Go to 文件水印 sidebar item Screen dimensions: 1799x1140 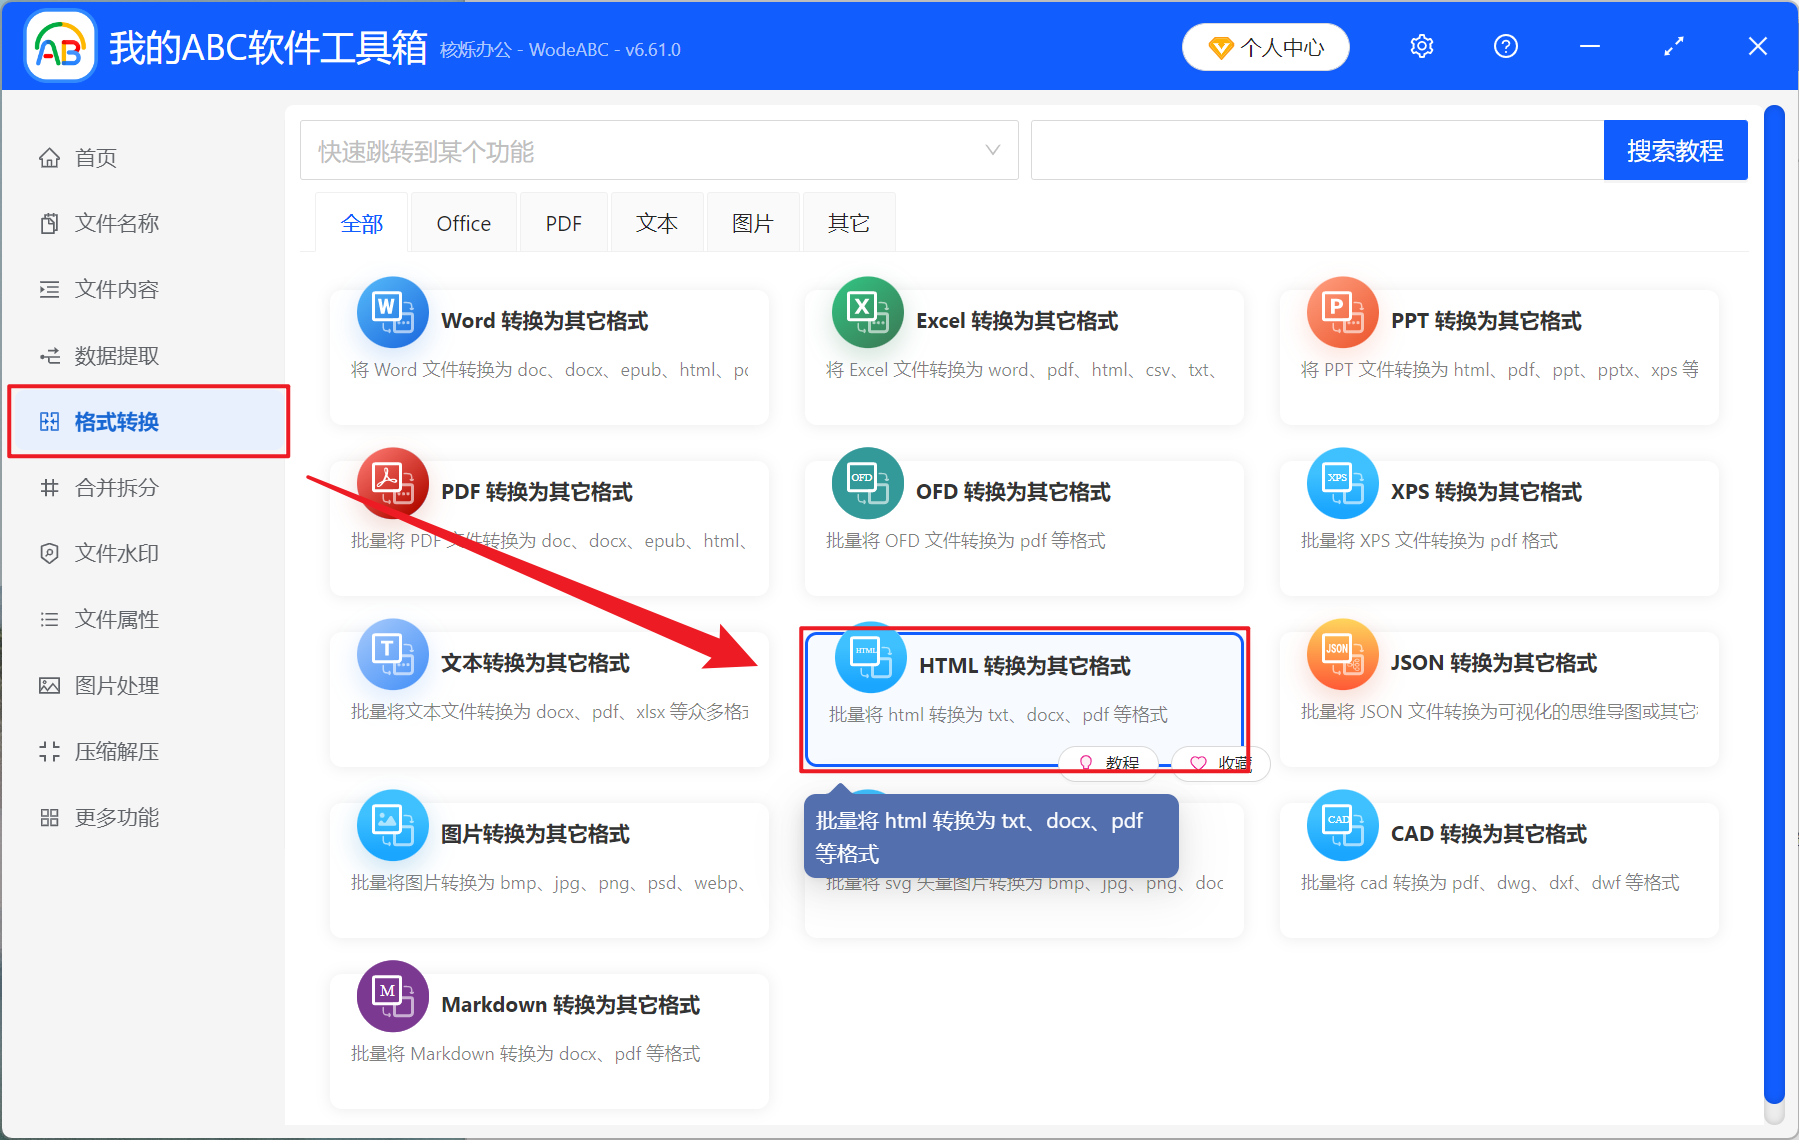[117, 554]
